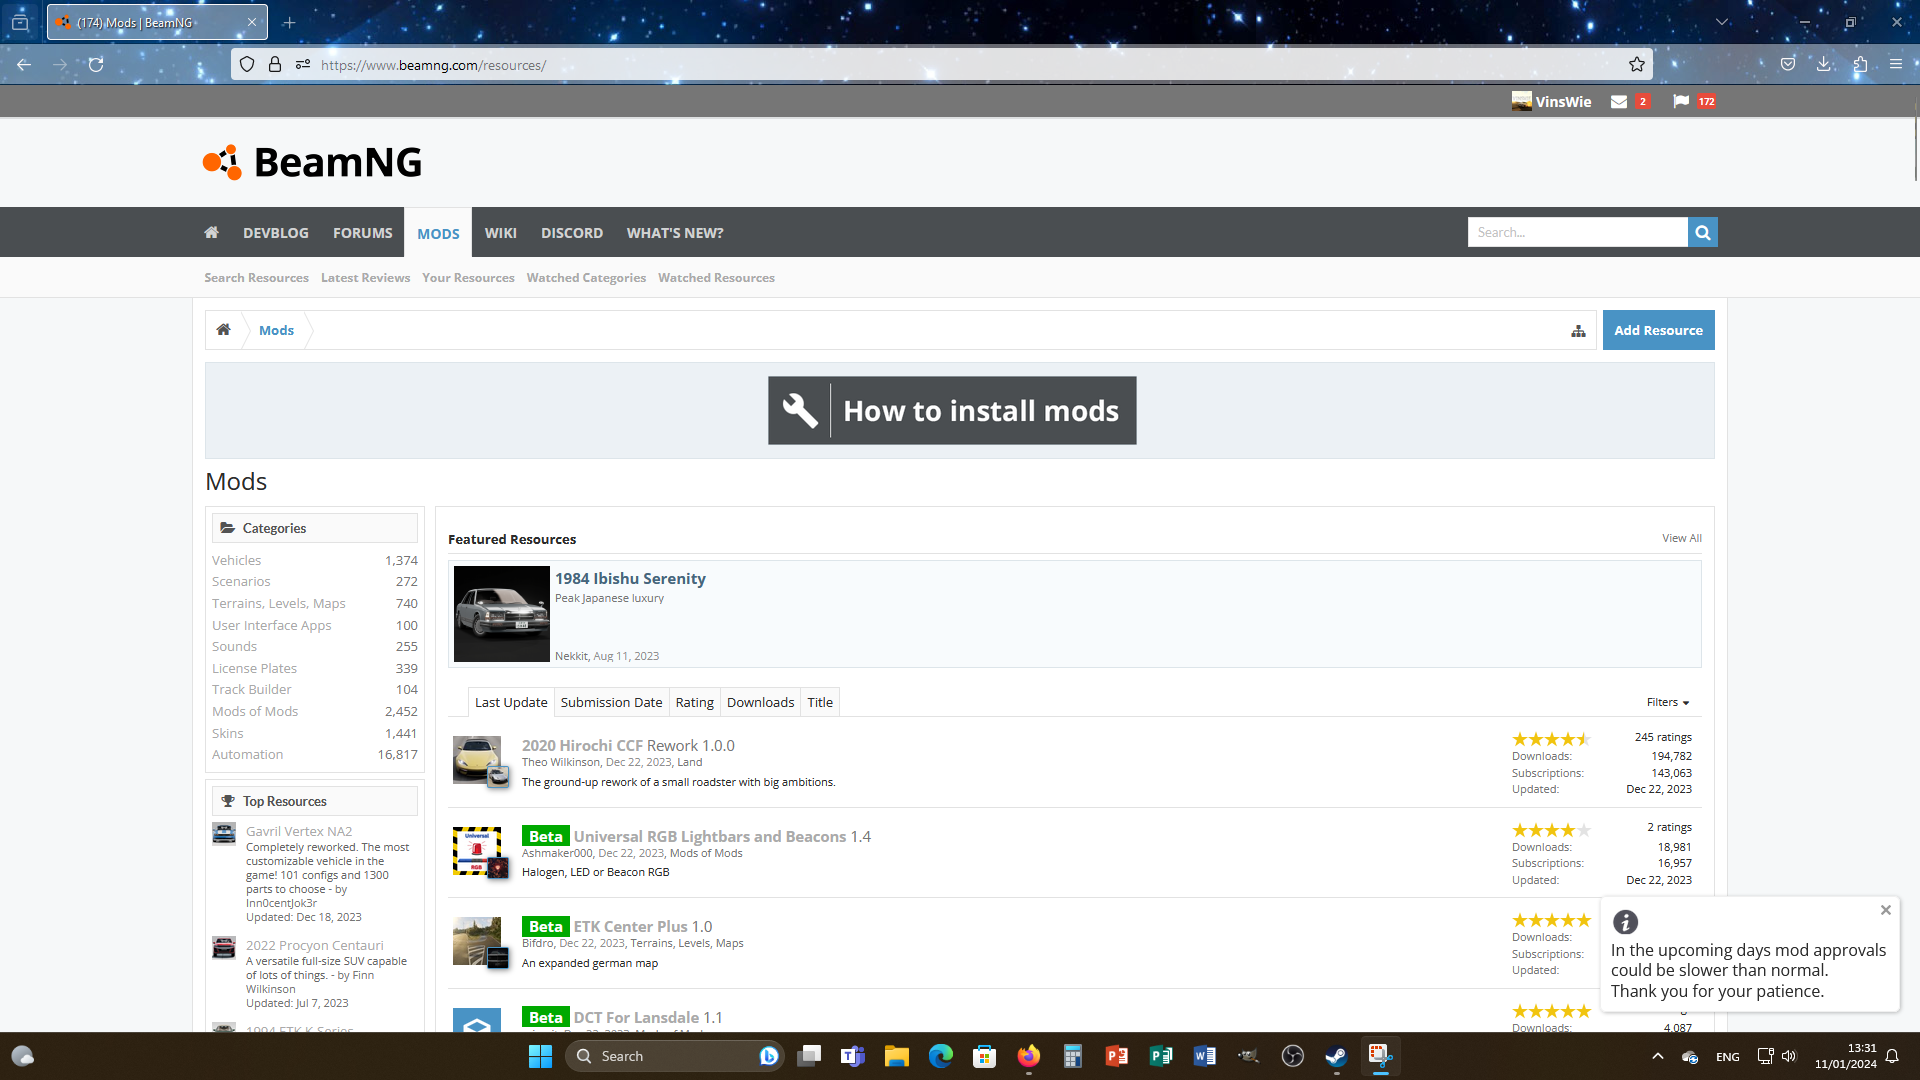Click the Windows taskbar Search box
The image size is (1920, 1080).
coord(672,1056)
